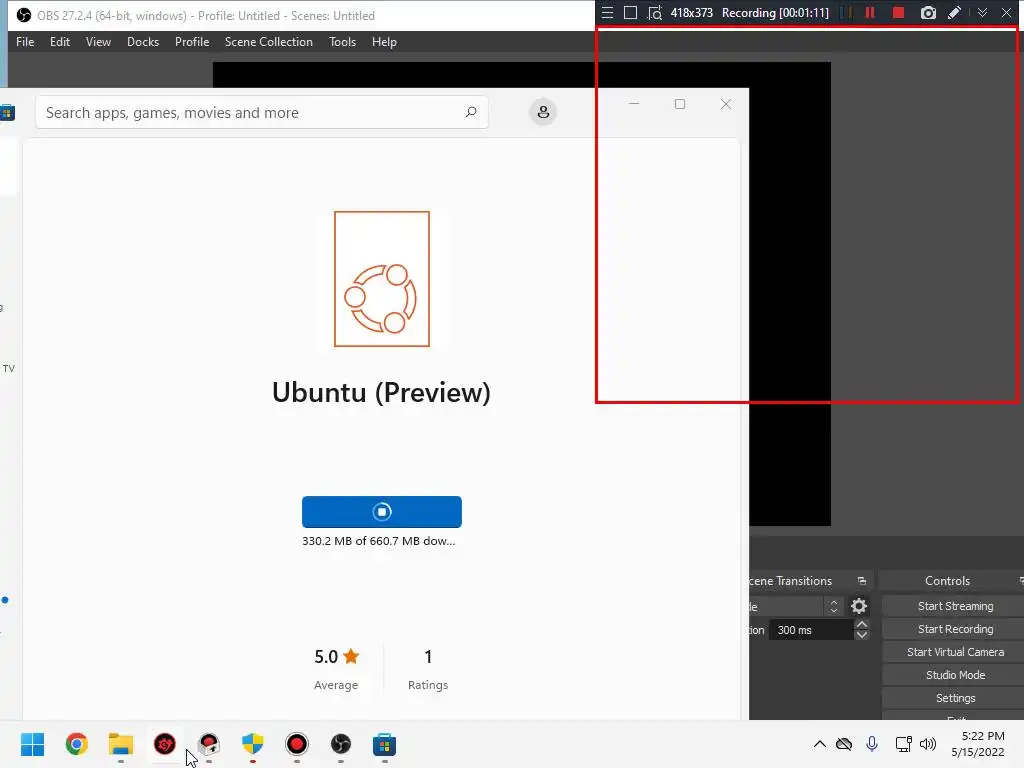Take a screenshot with the camera icon
Screen dimensions: 1024x768
click(x=928, y=12)
